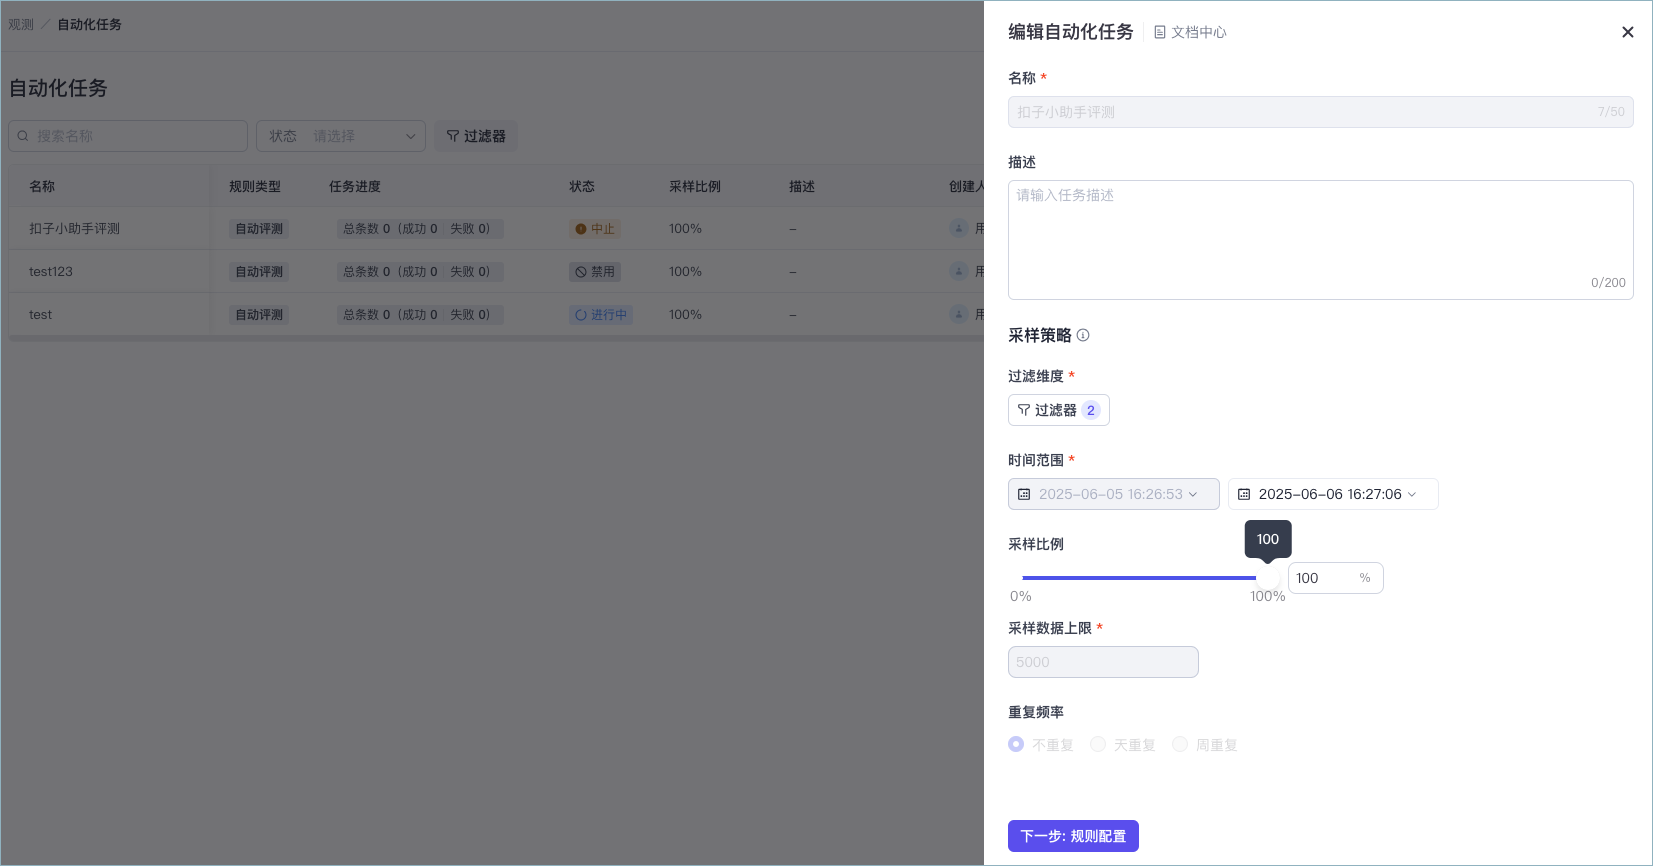Screen dimensions: 1653x866
Task: Open the 文档中心 documentation link
Action: [1190, 32]
